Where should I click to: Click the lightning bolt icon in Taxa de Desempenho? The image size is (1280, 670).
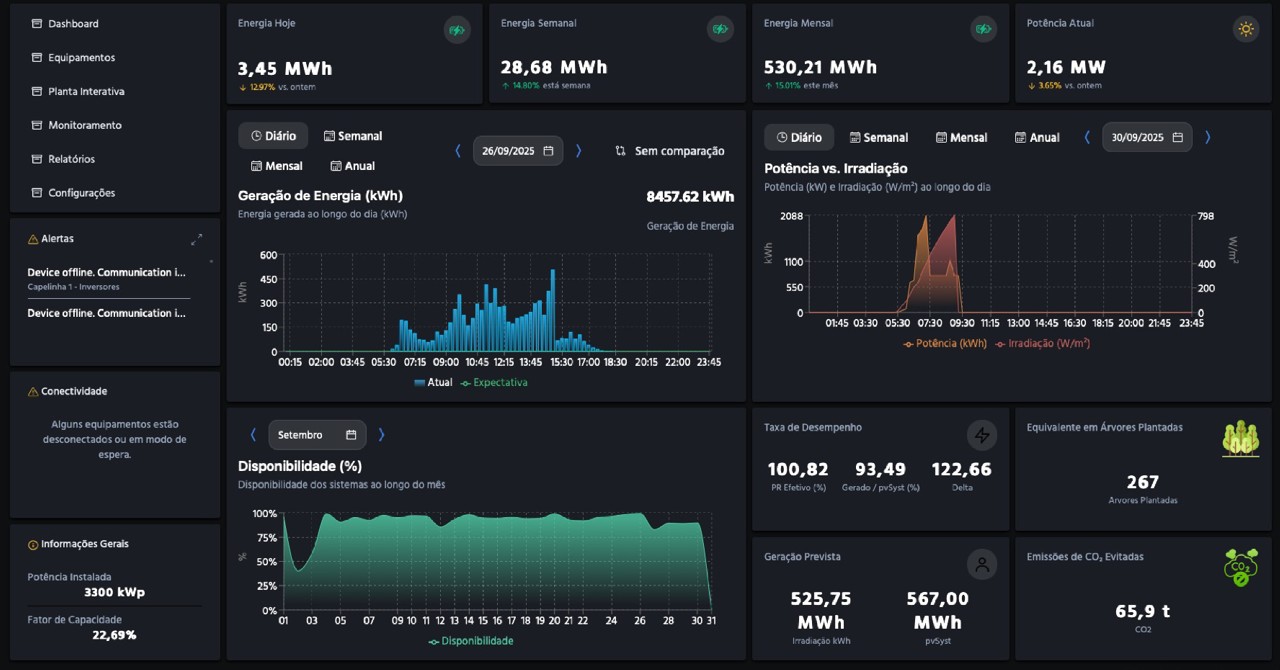point(981,435)
